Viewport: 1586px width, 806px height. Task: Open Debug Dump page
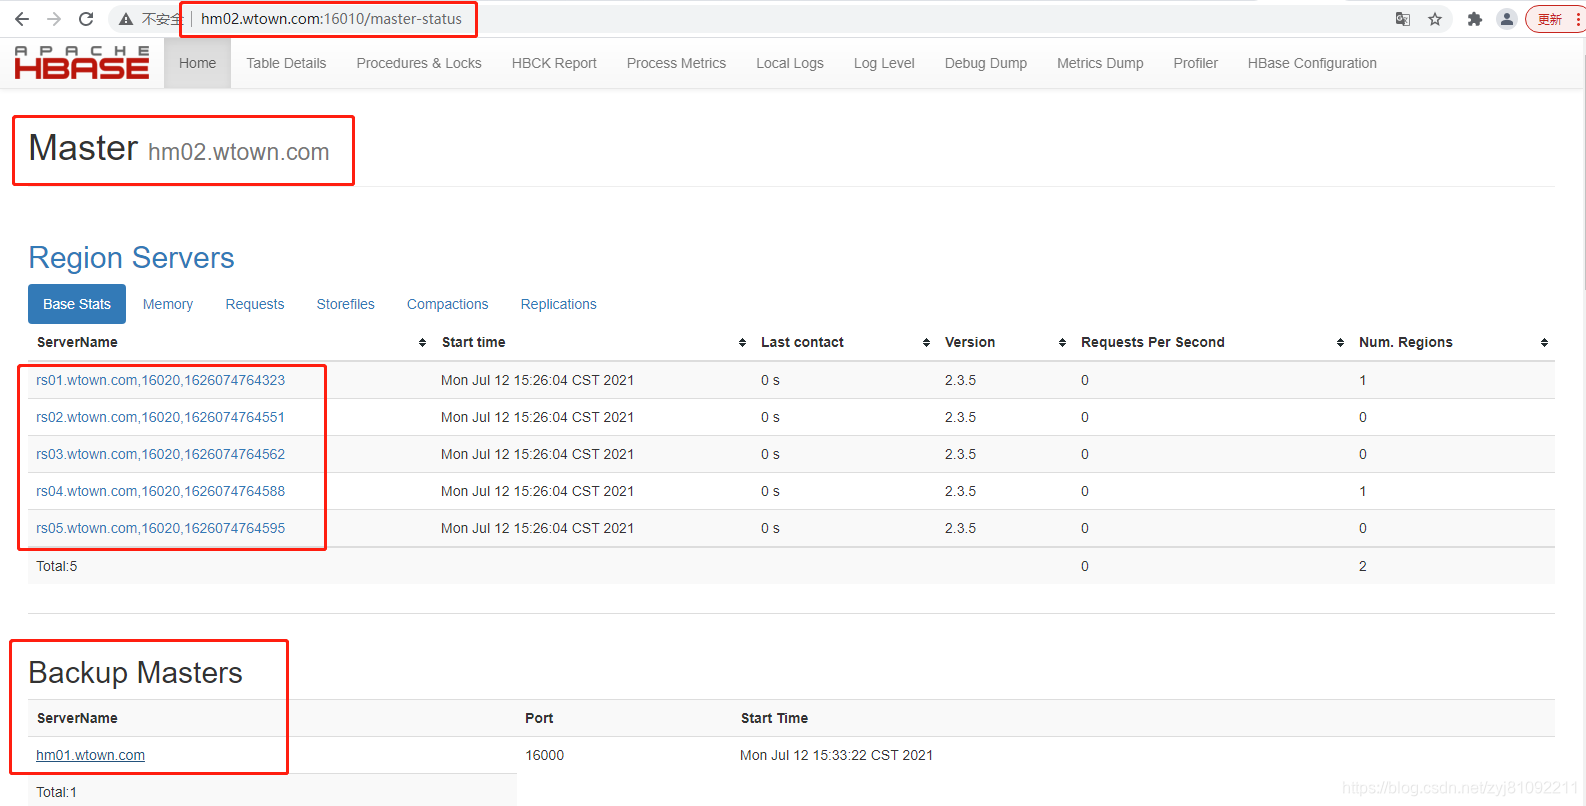[x=986, y=63]
